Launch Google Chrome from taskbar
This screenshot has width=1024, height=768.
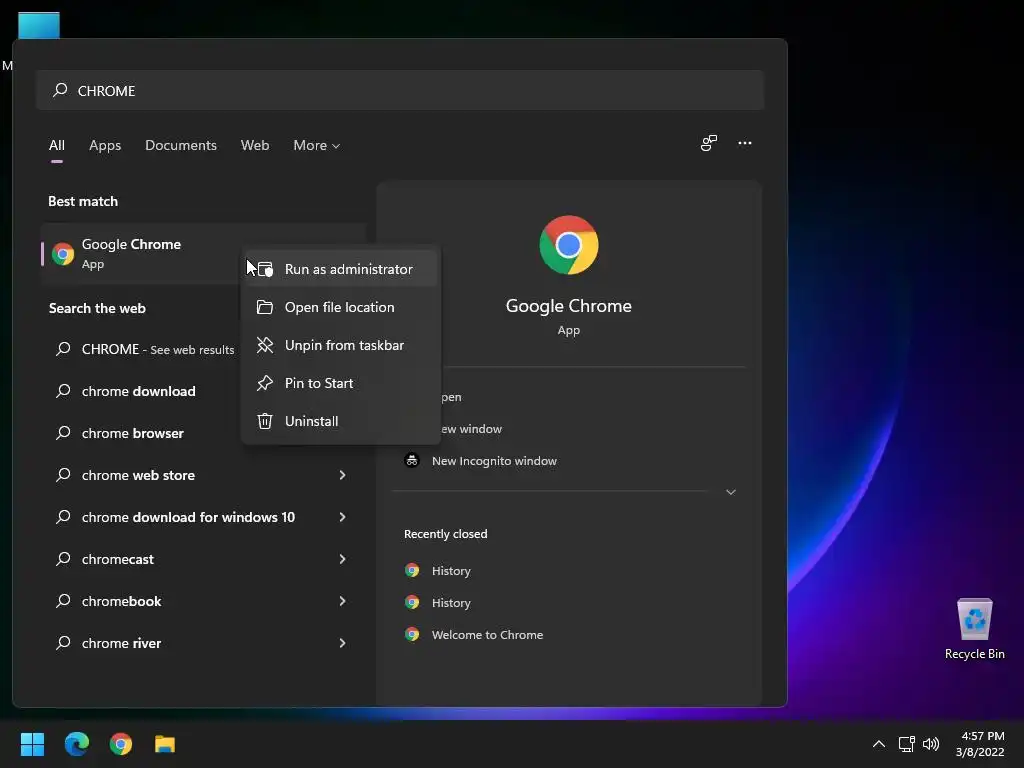click(121, 744)
